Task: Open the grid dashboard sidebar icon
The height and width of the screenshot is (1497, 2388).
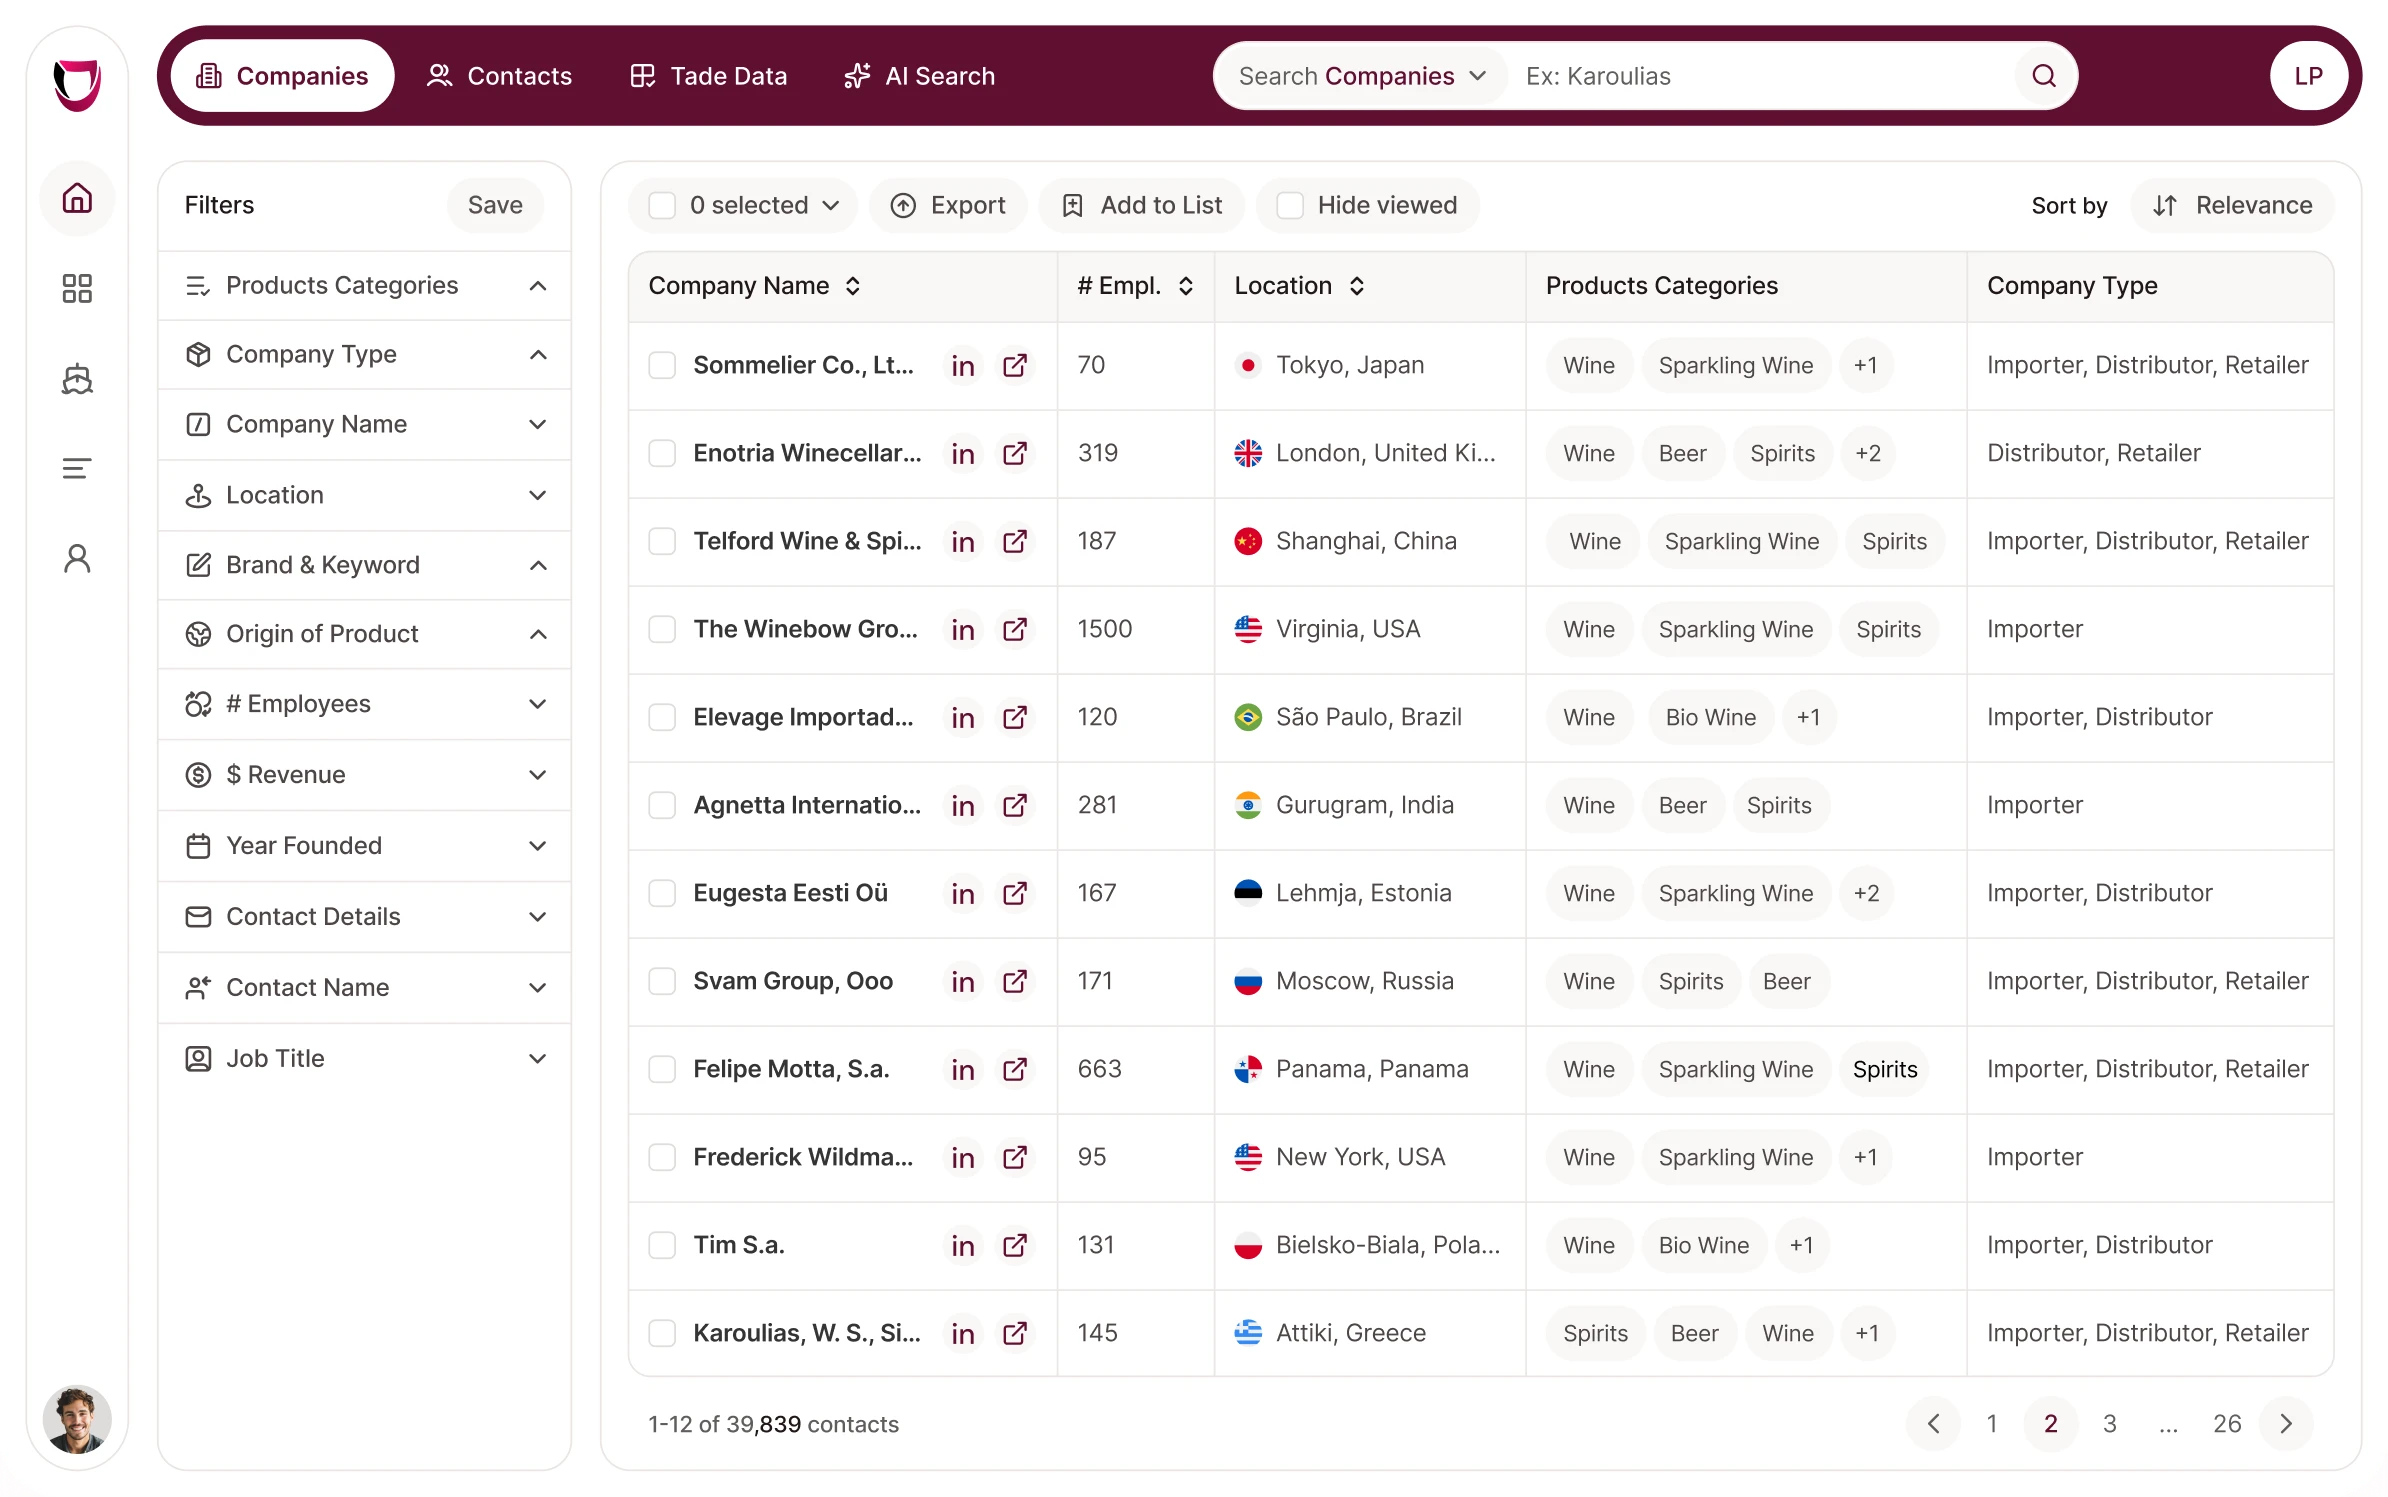Action: [77, 289]
